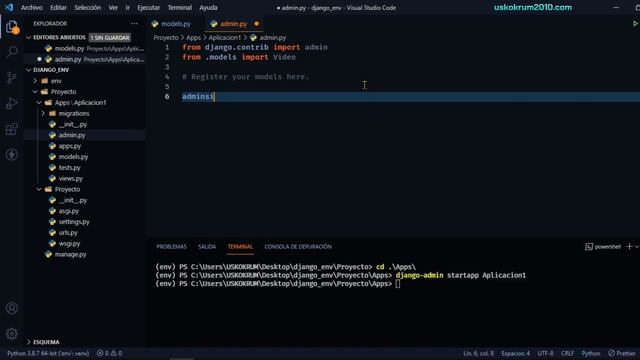Click Python 3.8.7 interpreter status item
The image size is (640, 360).
[48, 353]
